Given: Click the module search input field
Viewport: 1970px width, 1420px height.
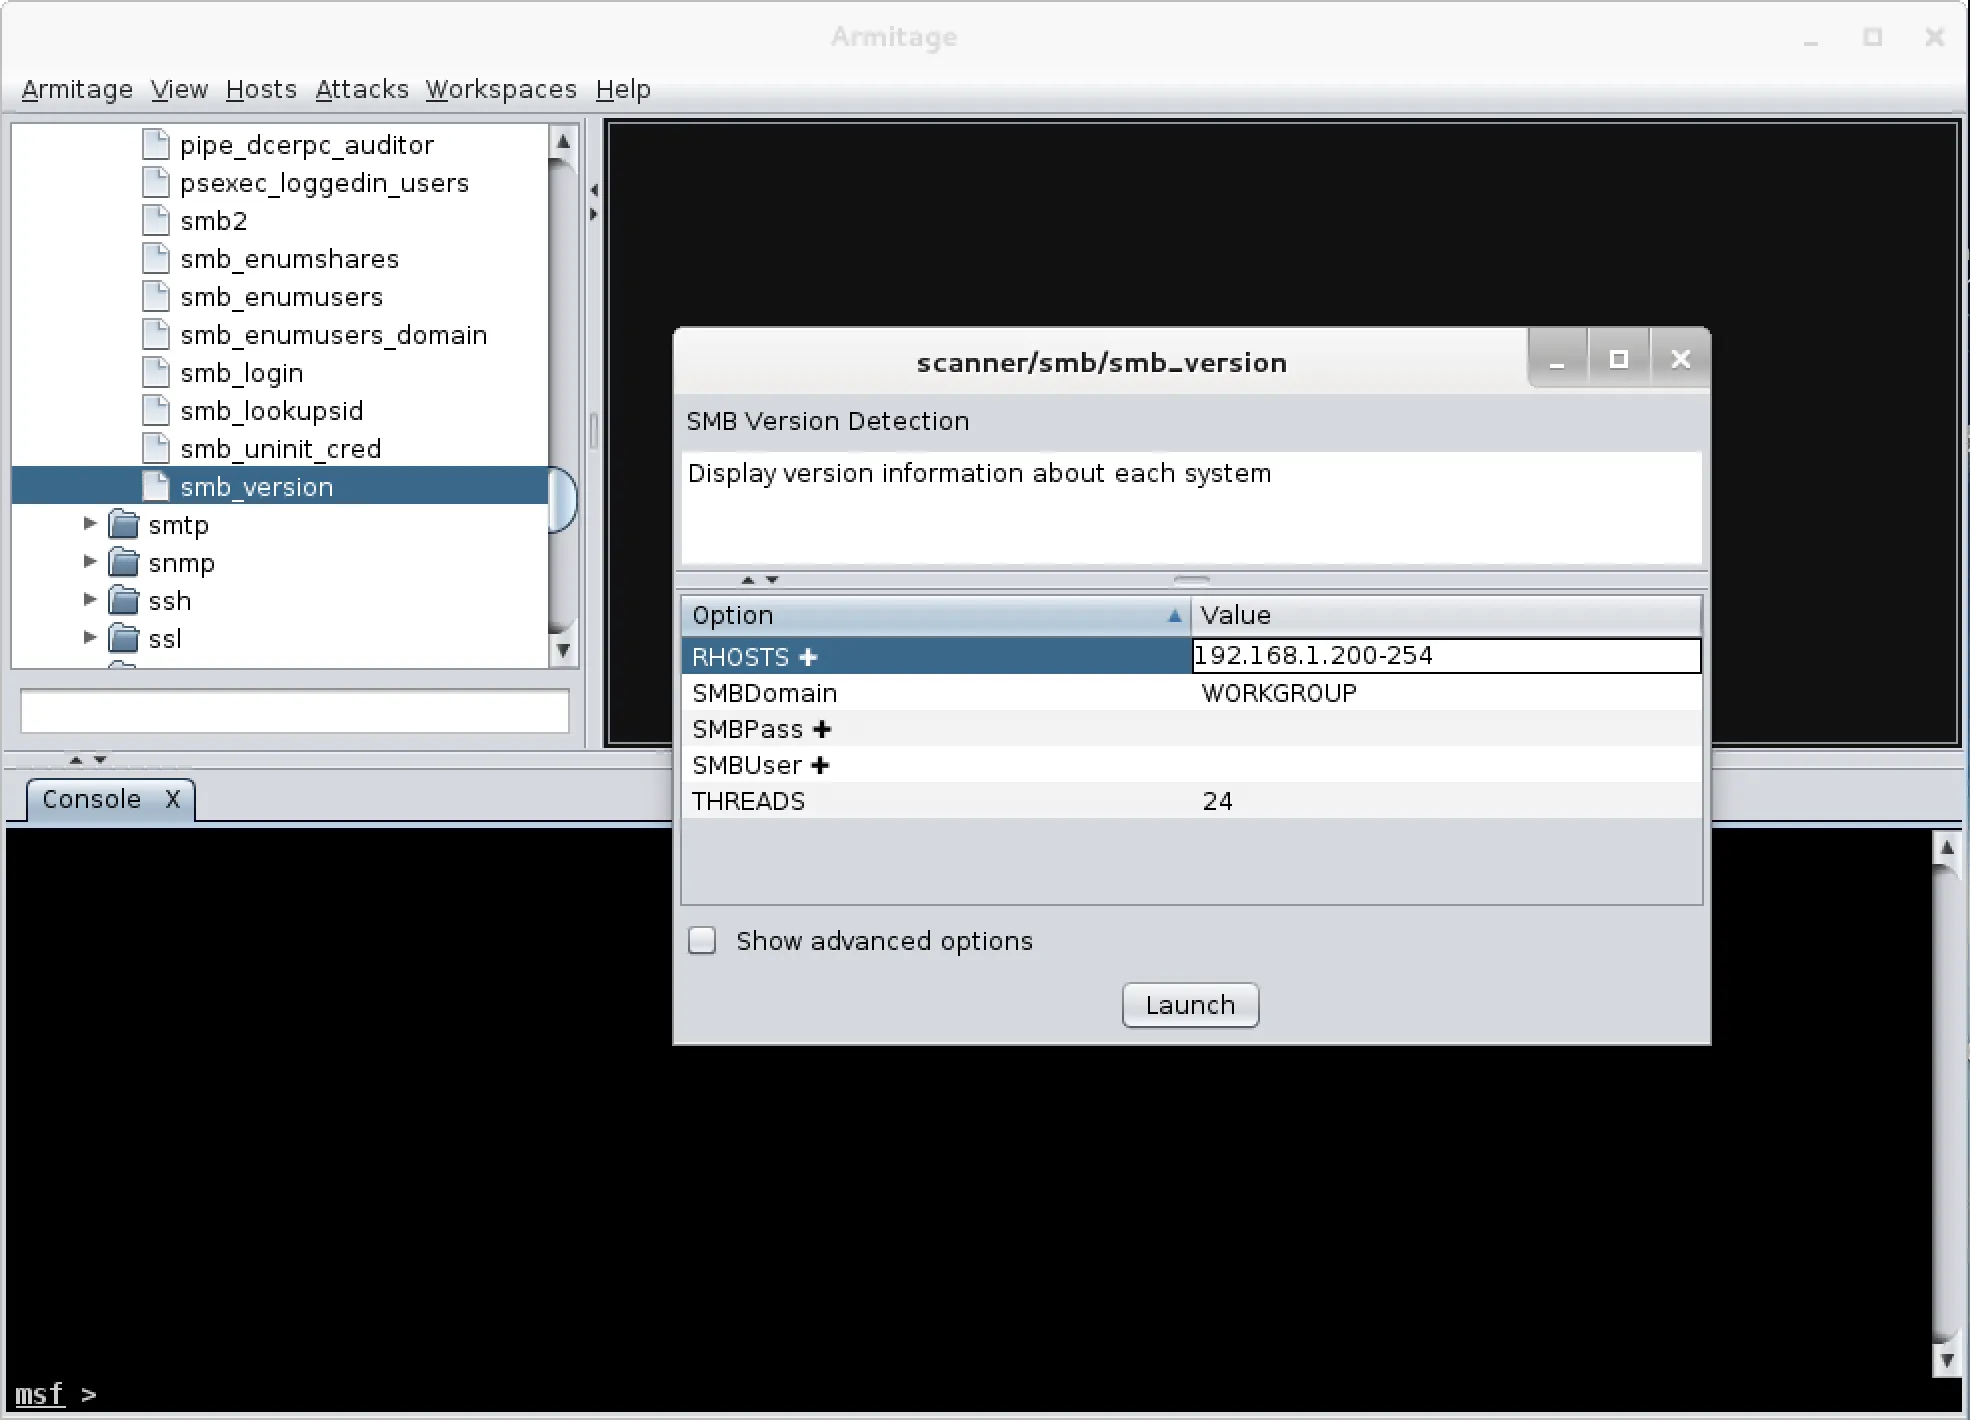Looking at the screenshot, I should 295,712.
